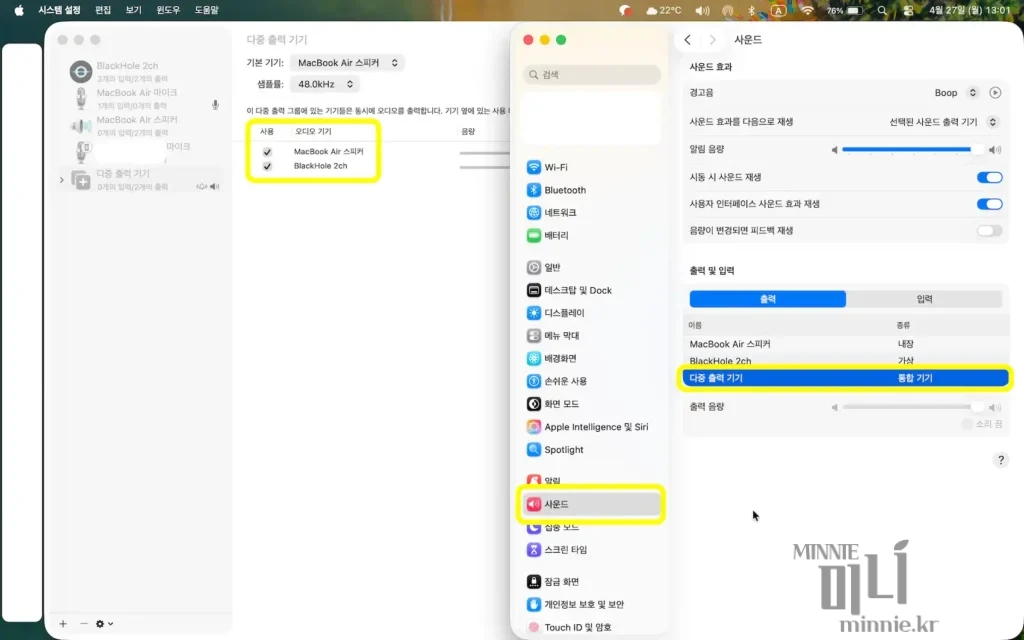Focus the 검색 search field
This screenshot has width=1024, height=640.
592,75
